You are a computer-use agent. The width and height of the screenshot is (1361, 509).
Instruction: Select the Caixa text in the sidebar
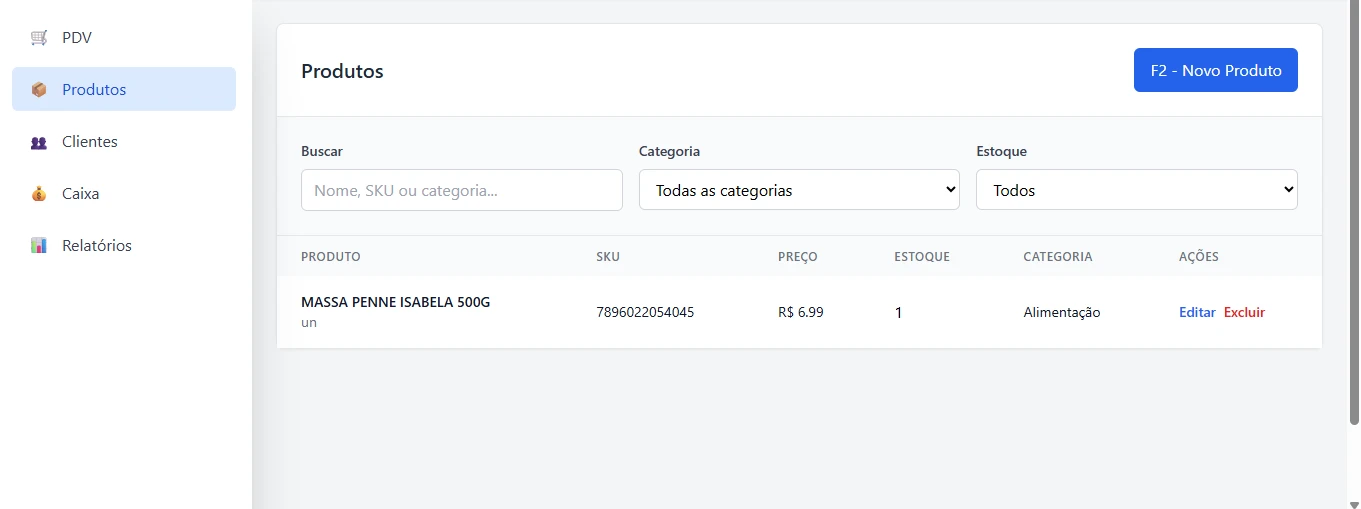81,194
